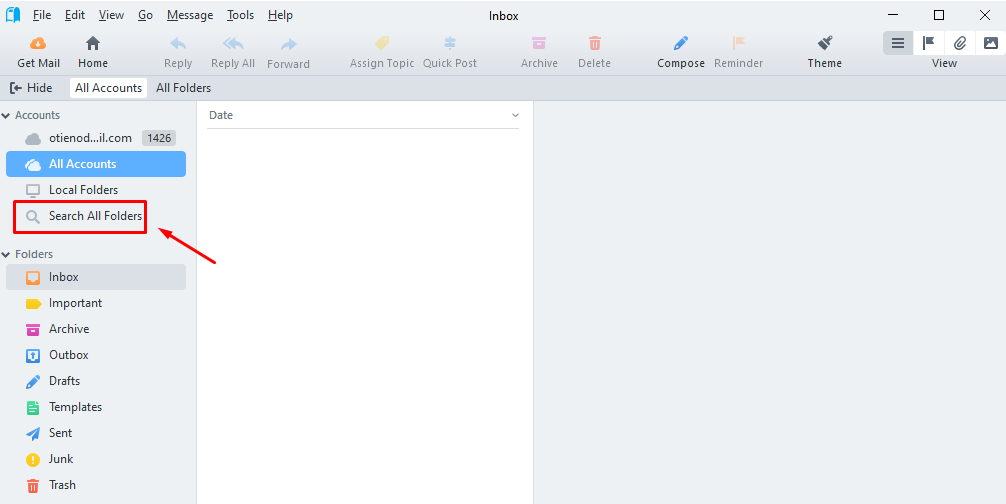Hide the sidebar panel
1006x504 pixels.
click(31, 88)
